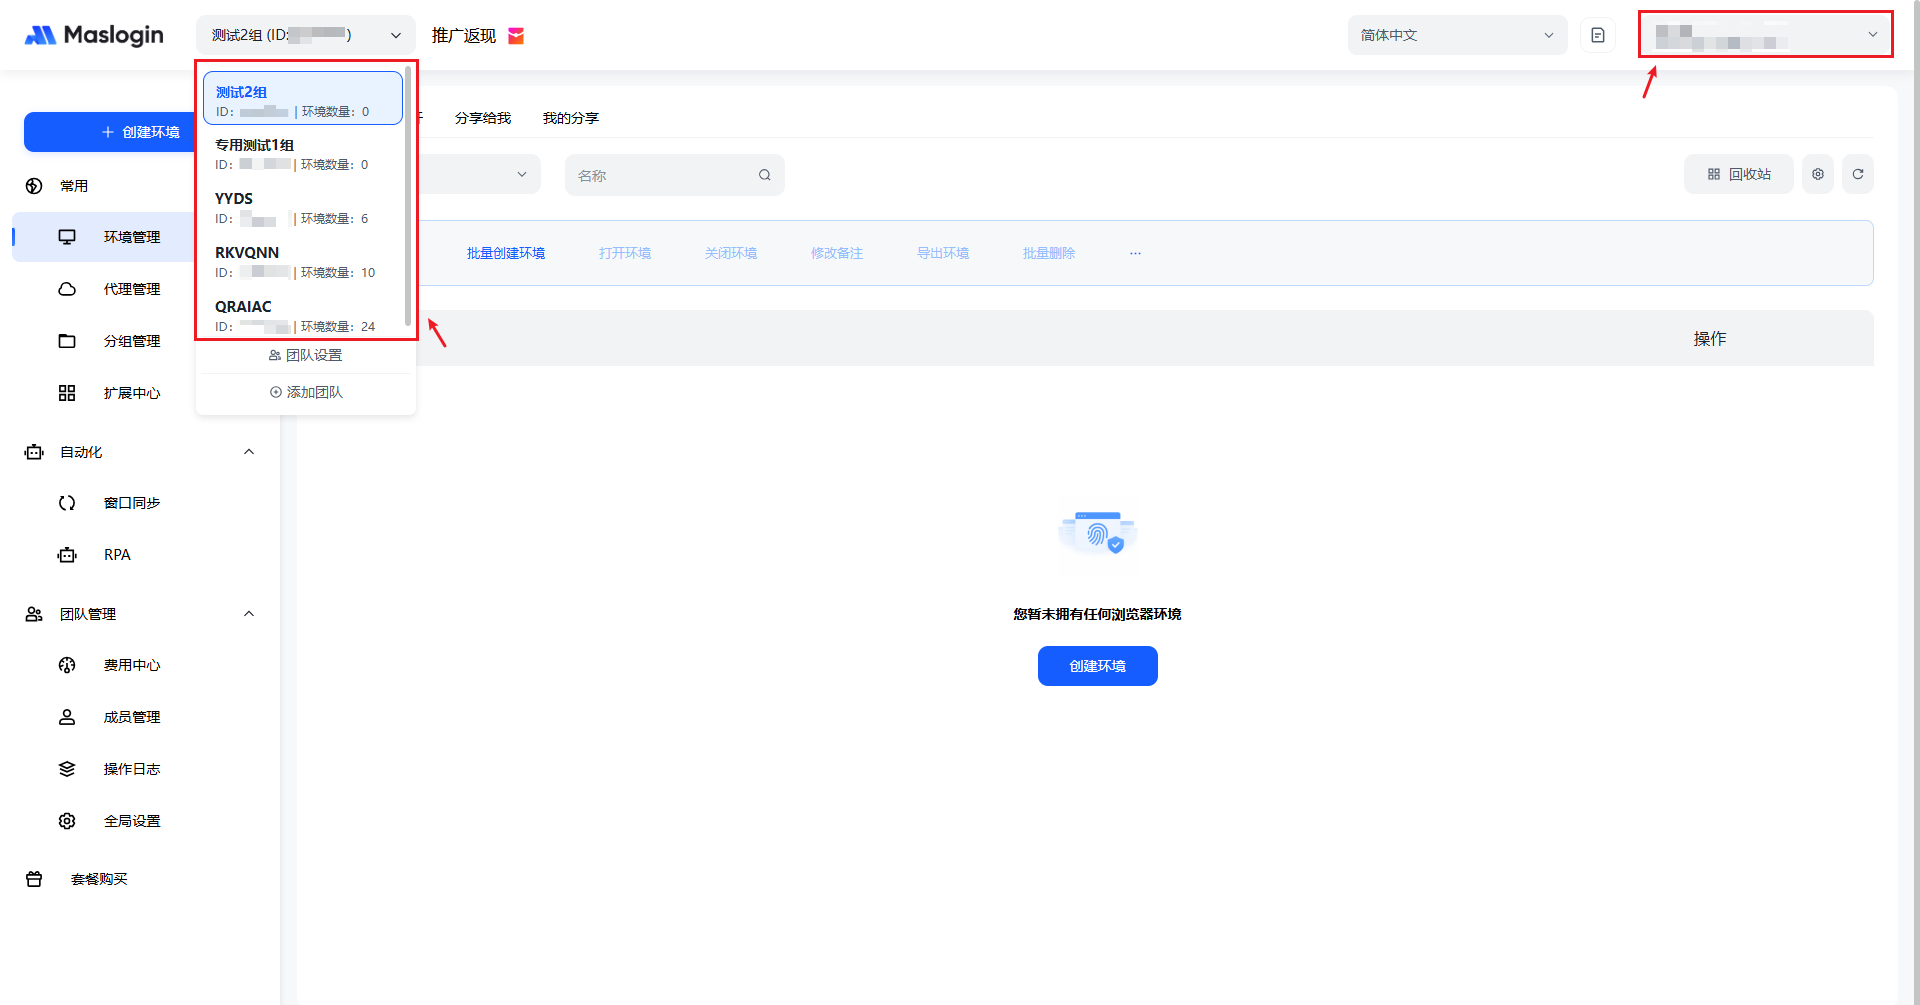Open the more actions ellipsis in the batch toolbar
Viewport: 1920px width, 1005px height.
[x=1135, y=253]
